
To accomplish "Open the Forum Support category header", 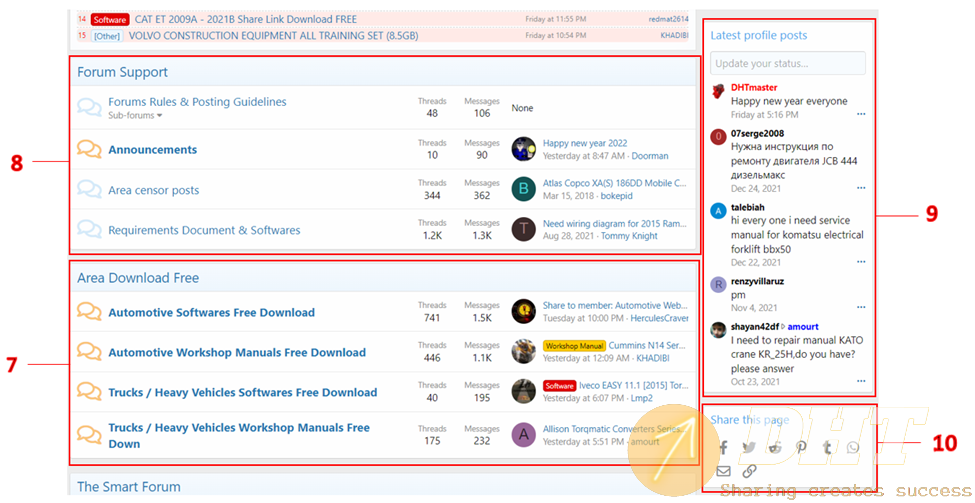I will 122,72.
